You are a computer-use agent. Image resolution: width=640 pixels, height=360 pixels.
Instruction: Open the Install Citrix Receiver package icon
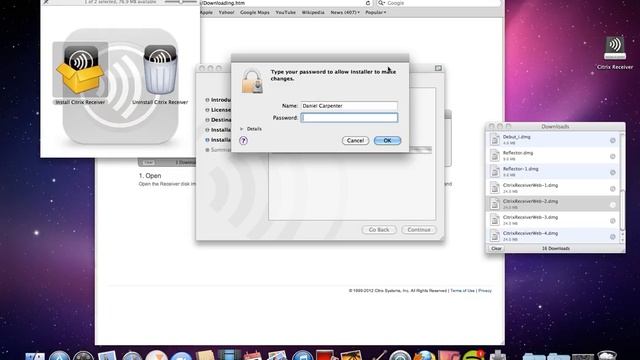[x=80, y=70]
